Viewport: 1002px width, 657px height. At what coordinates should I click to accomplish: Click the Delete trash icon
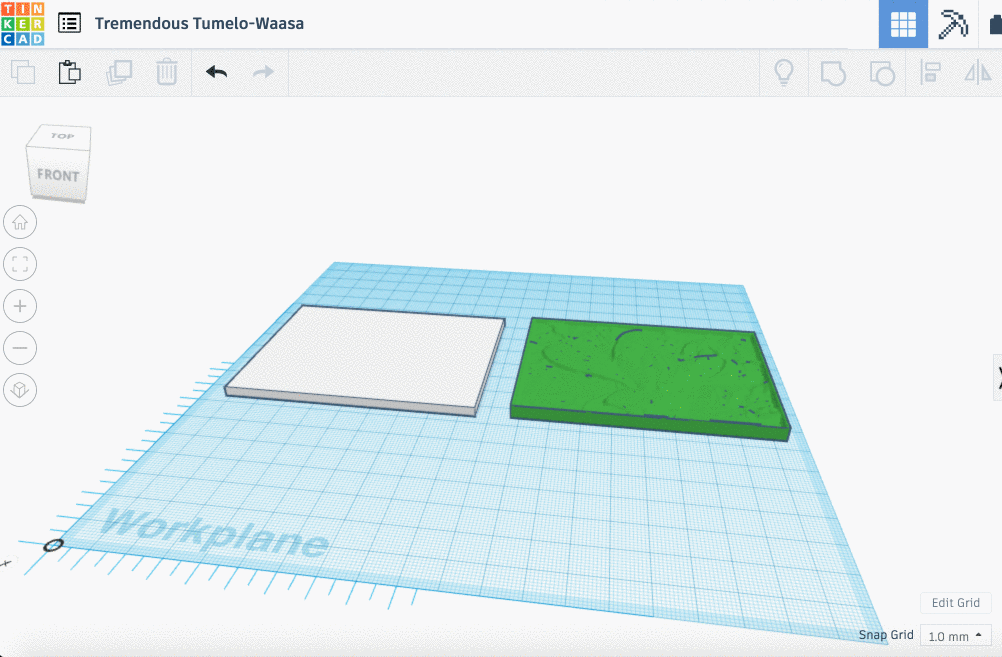(167, 72)
